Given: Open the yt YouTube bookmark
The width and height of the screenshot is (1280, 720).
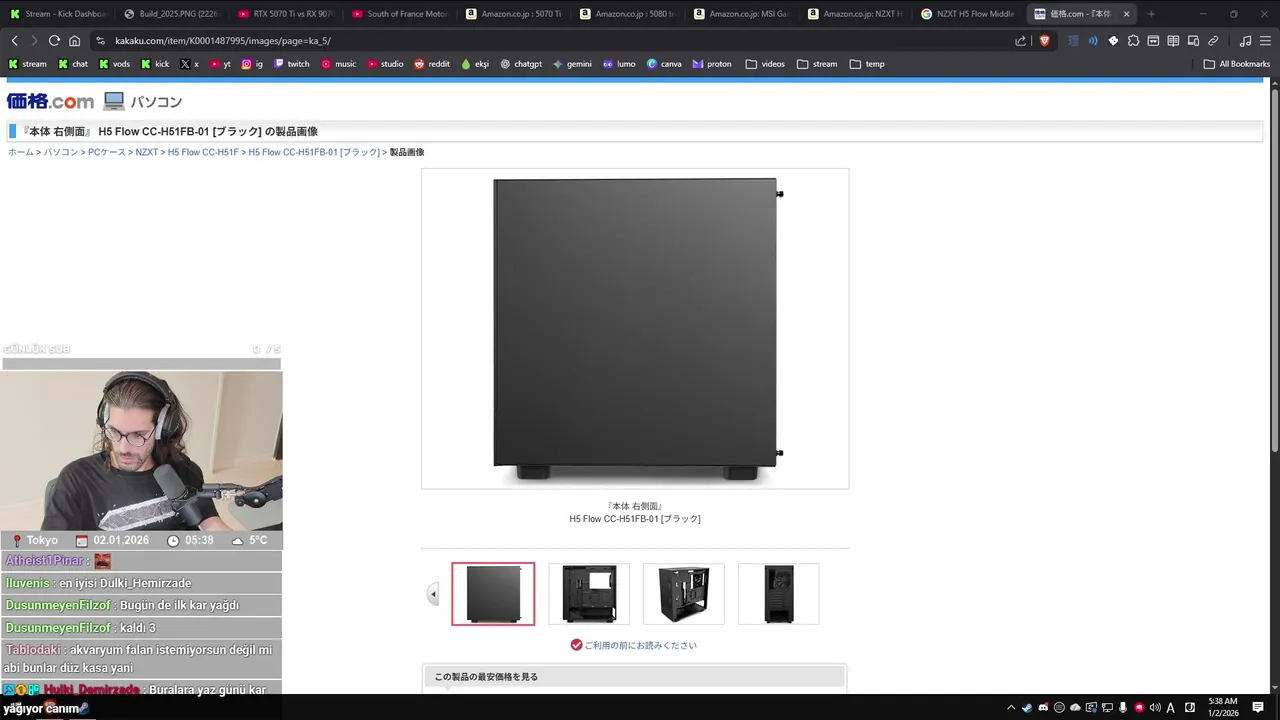Looking at the screenshot, I should [x=220, y=64].
